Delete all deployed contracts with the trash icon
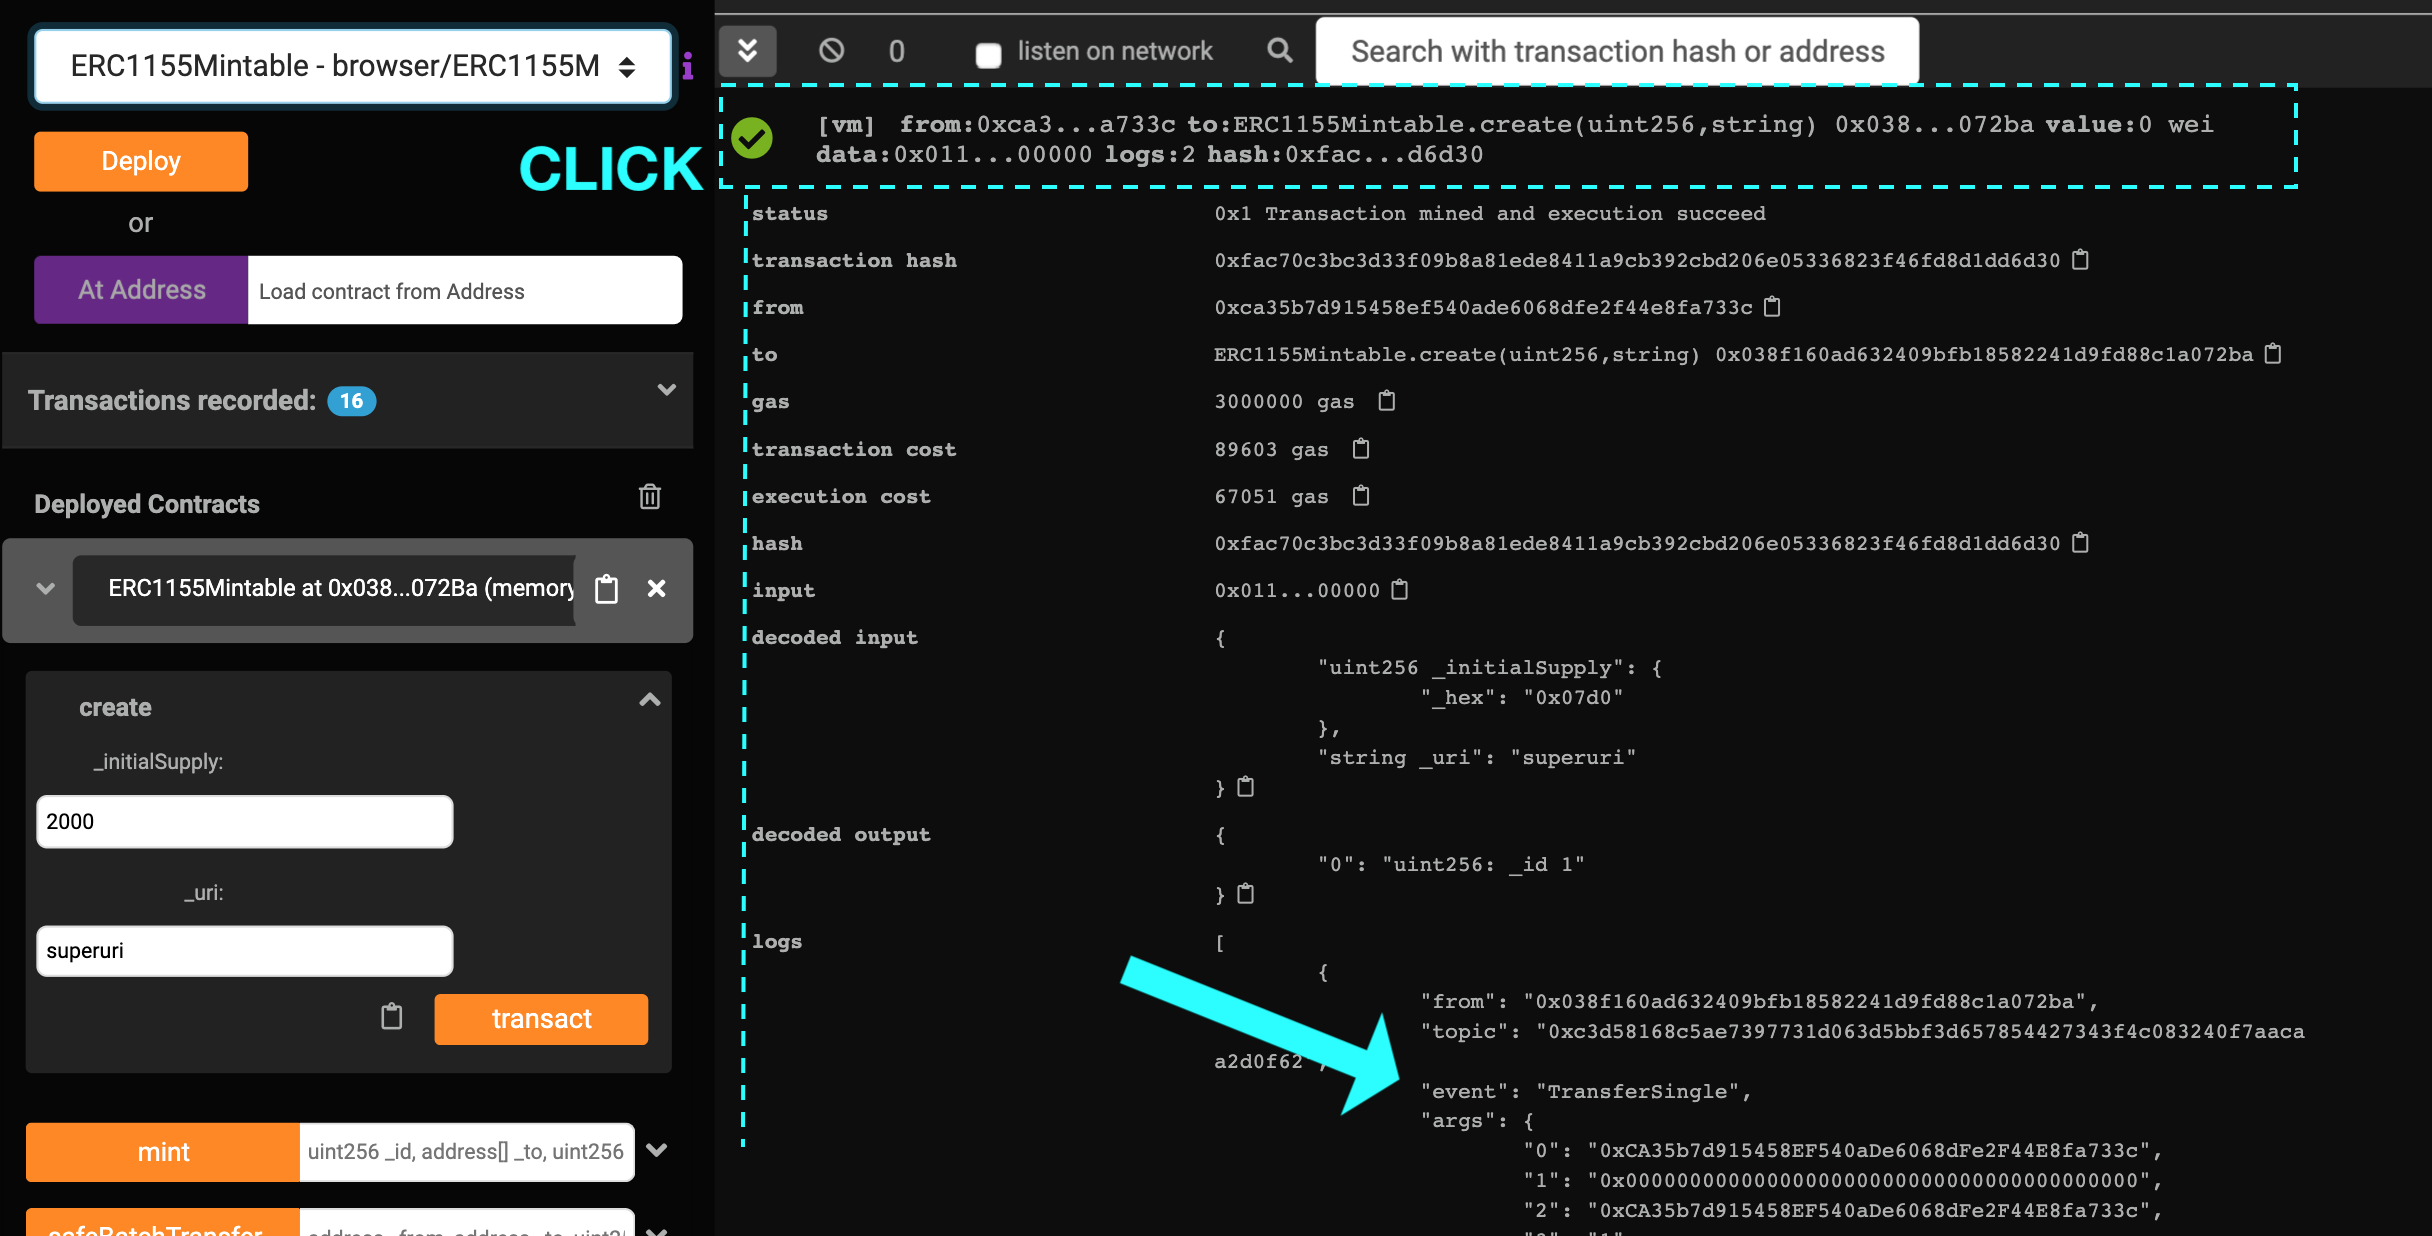Image resolution: width=2432 pixels, height=1236 pixels. [650, 497]
